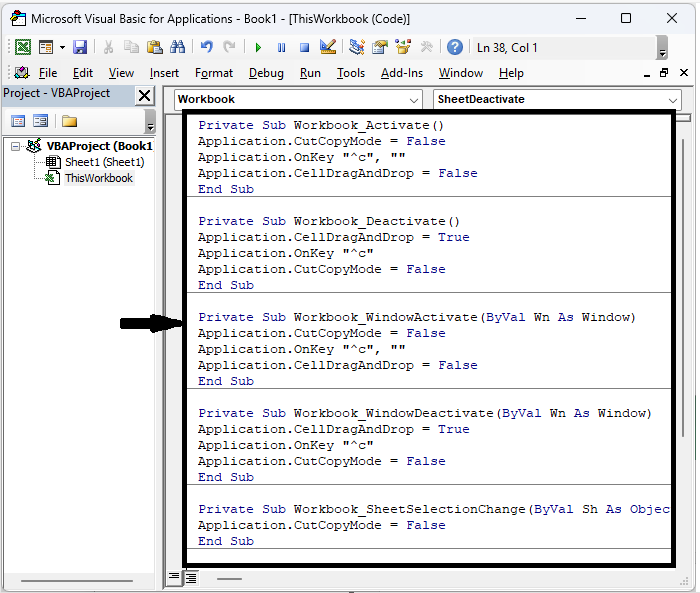This screenshot has height=593, width=700.
Task: Click the View Code icon in the Project panel
Action: tap(17, 121)
